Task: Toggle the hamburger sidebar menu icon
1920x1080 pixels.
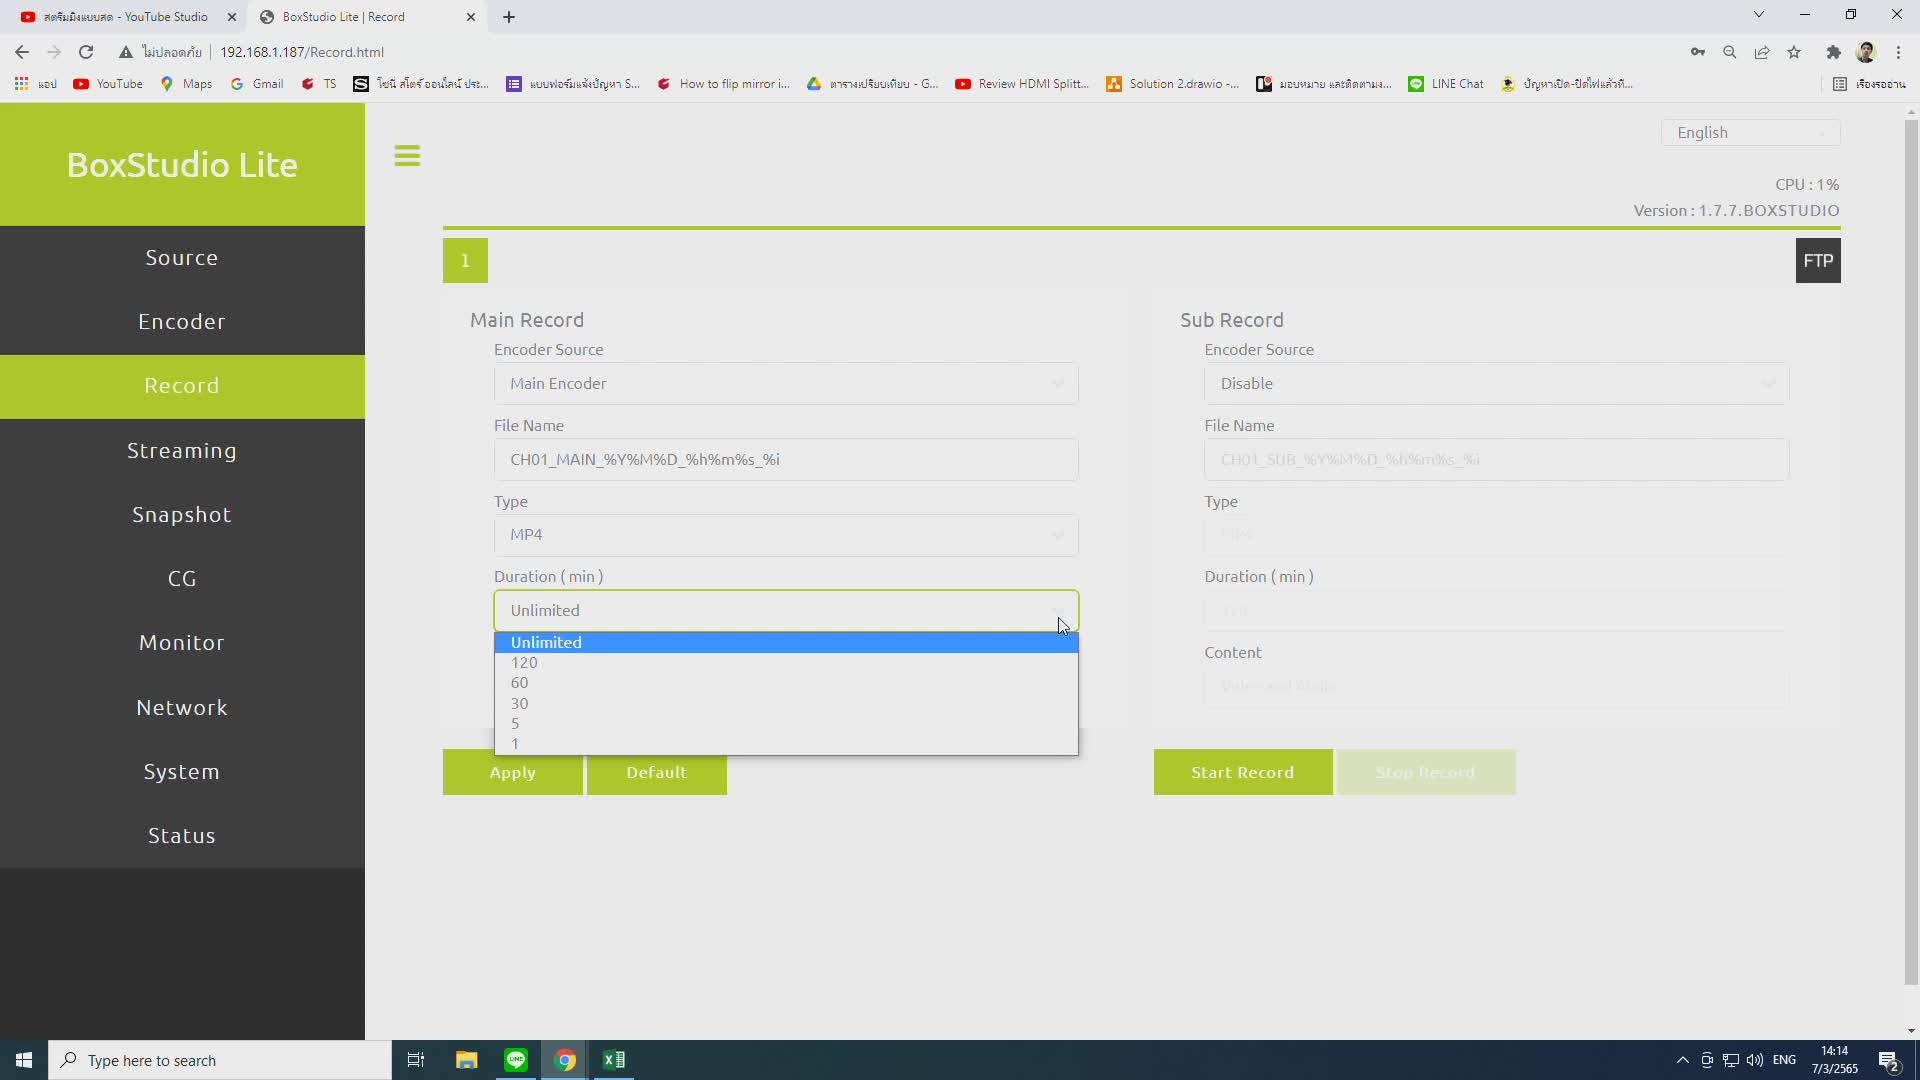Action: (407, 156)
